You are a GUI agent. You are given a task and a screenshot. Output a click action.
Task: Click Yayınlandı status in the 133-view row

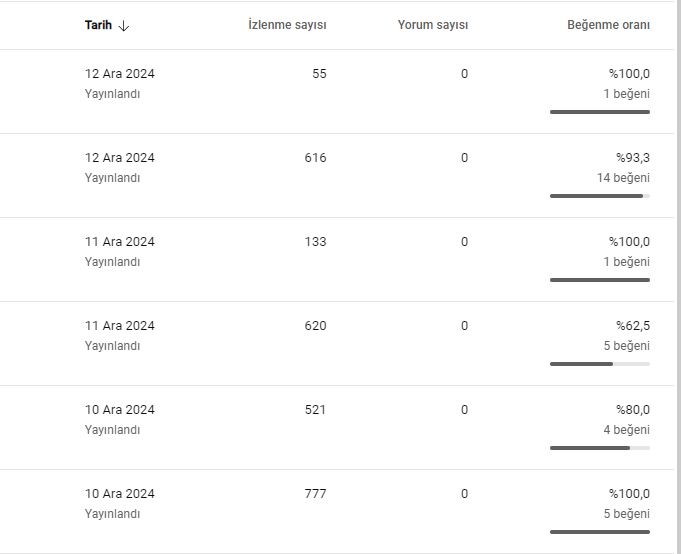pyautogui.click(x=112, y=262)
